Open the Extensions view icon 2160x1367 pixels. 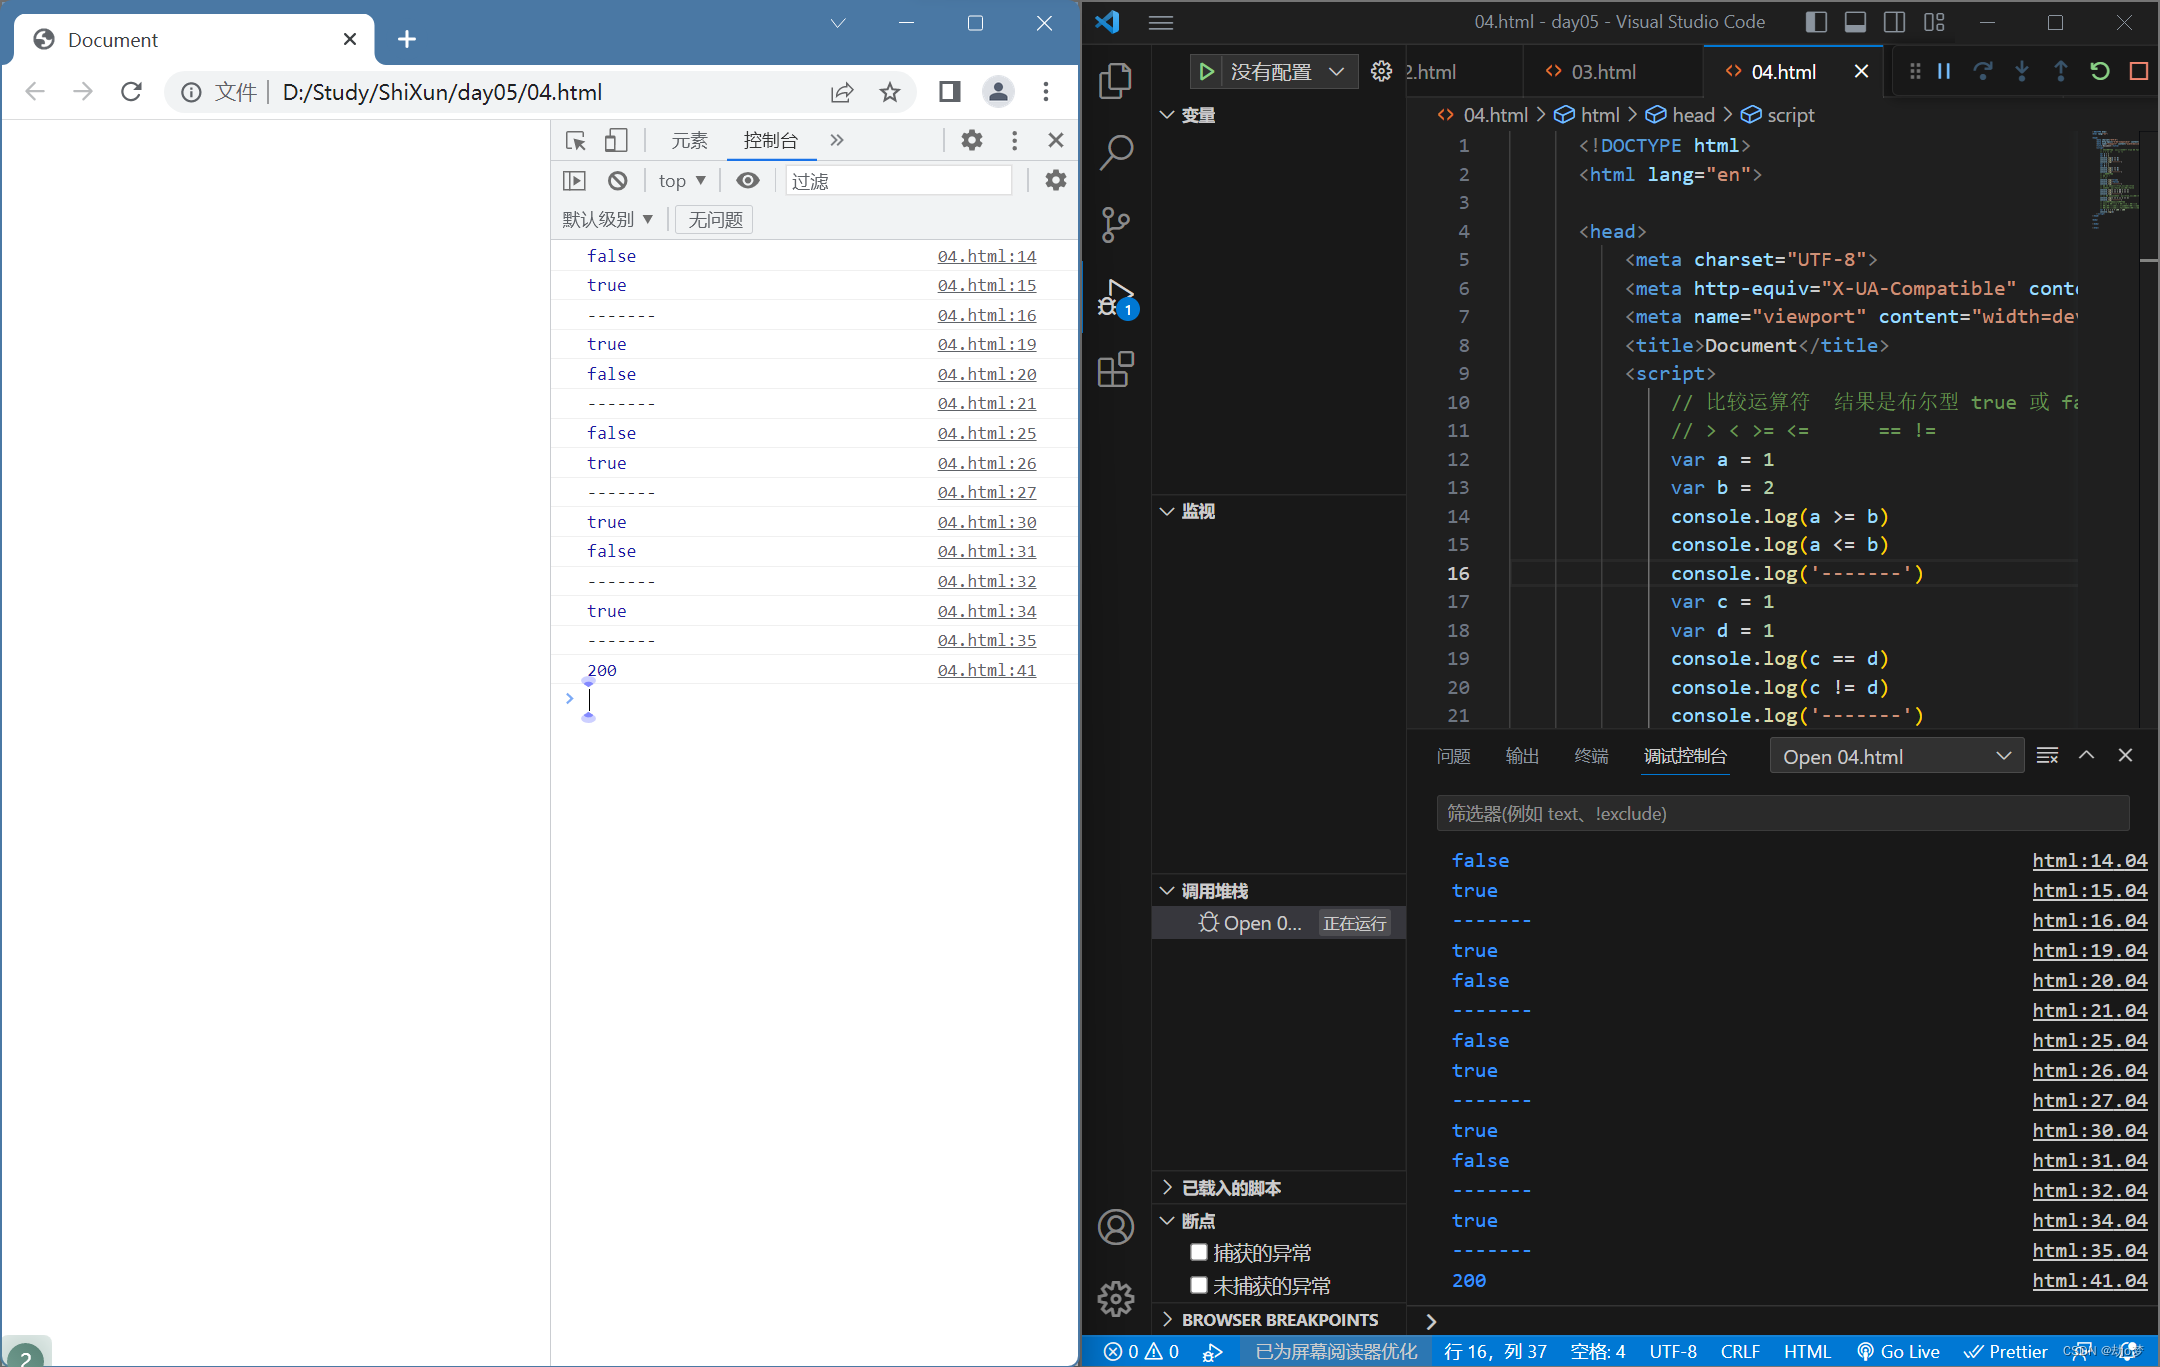pos(1115,369)
